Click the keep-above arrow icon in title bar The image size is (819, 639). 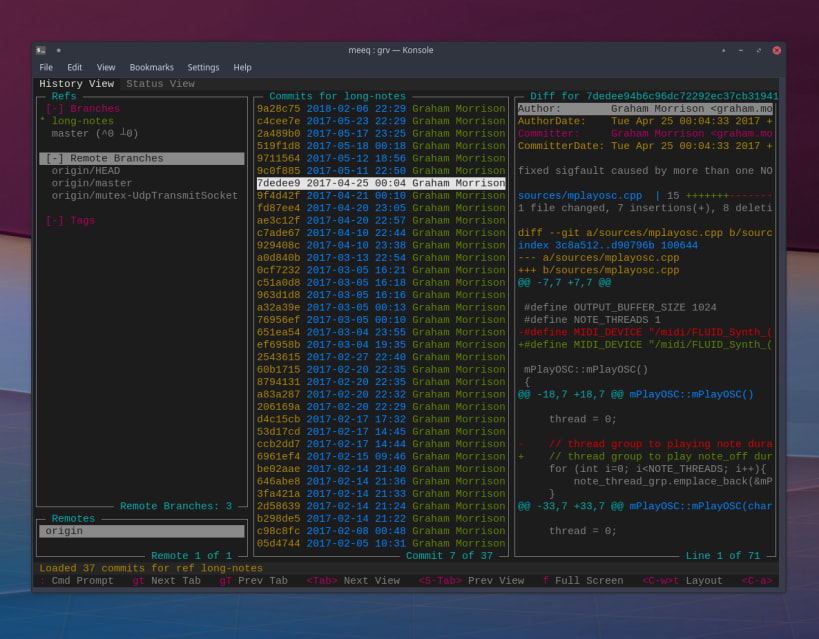coord(724,50)
